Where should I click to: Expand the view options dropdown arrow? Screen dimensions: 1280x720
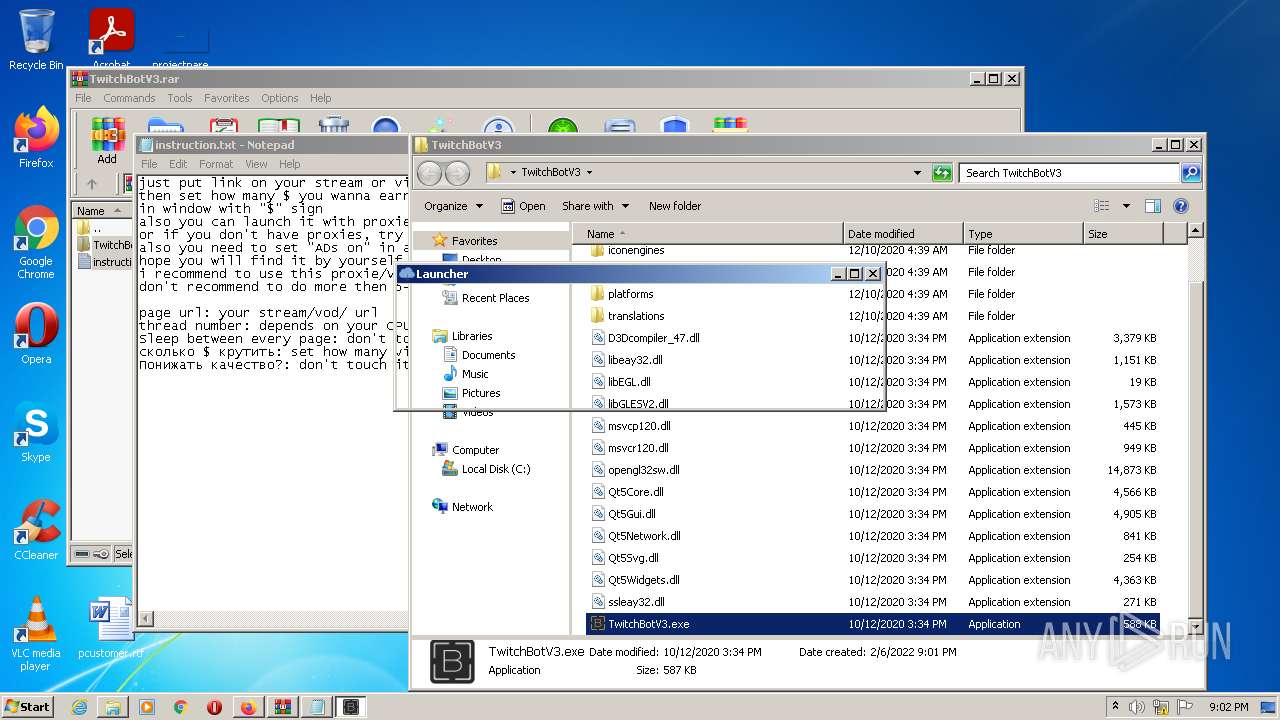[1126, 206]
